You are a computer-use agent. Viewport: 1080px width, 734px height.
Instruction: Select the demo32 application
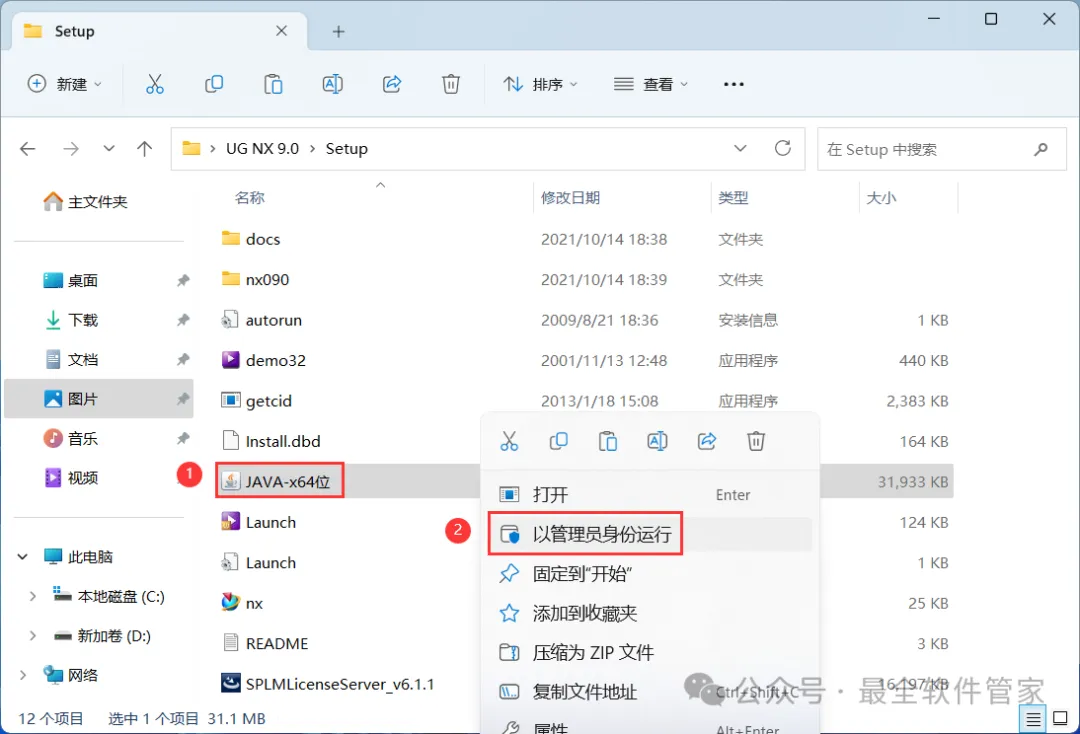[x=264, y=360]
